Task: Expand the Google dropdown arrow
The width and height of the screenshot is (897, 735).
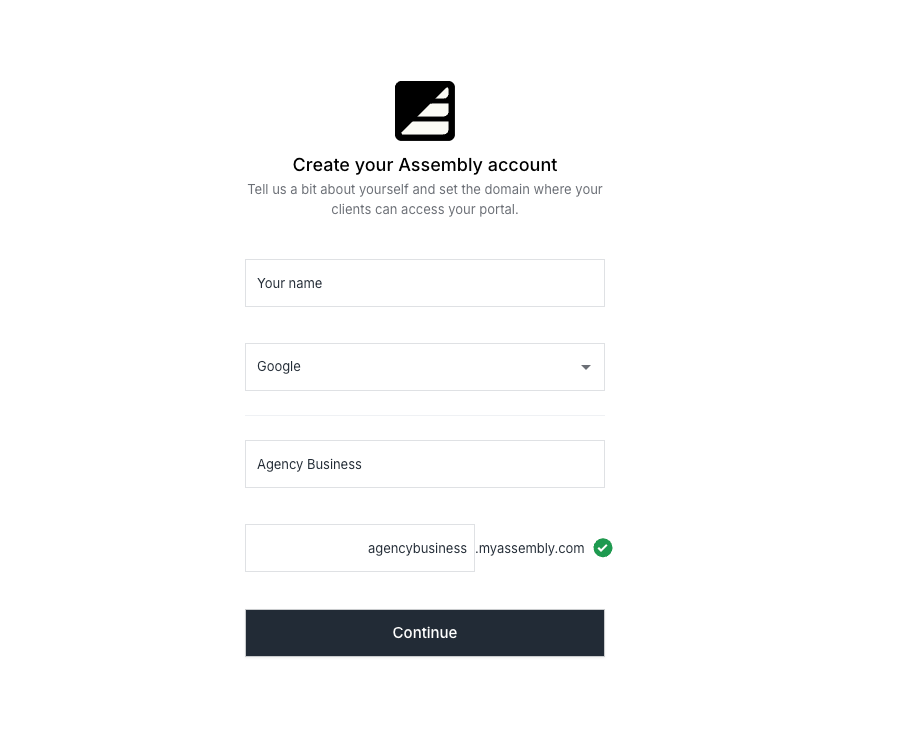Action: click(x=586, y=367)
